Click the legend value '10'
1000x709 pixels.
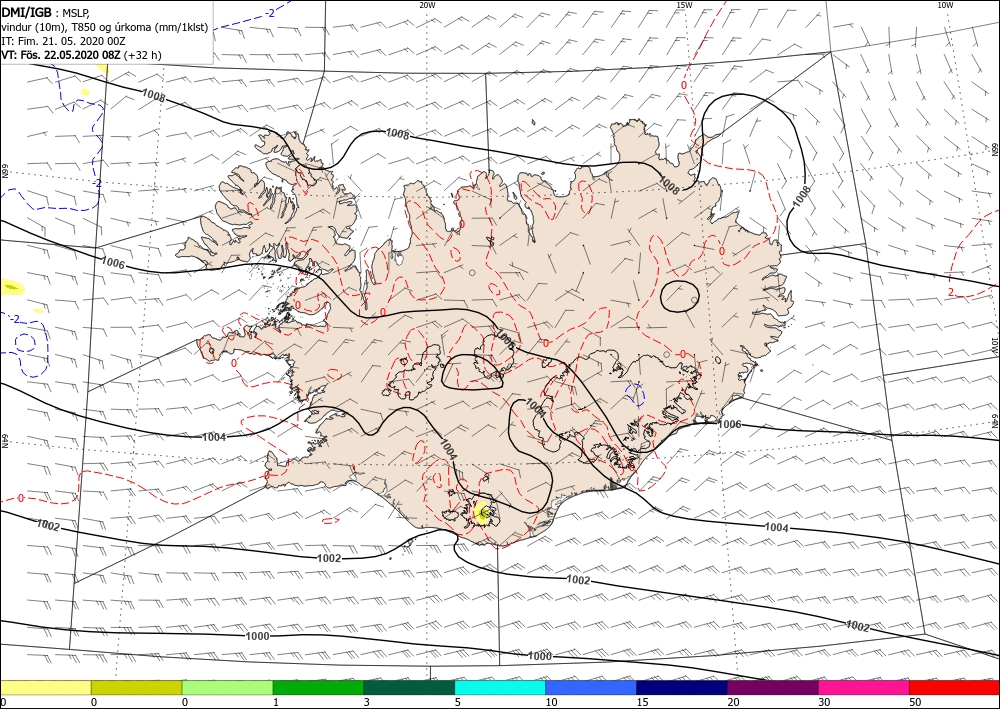point(552,702)
